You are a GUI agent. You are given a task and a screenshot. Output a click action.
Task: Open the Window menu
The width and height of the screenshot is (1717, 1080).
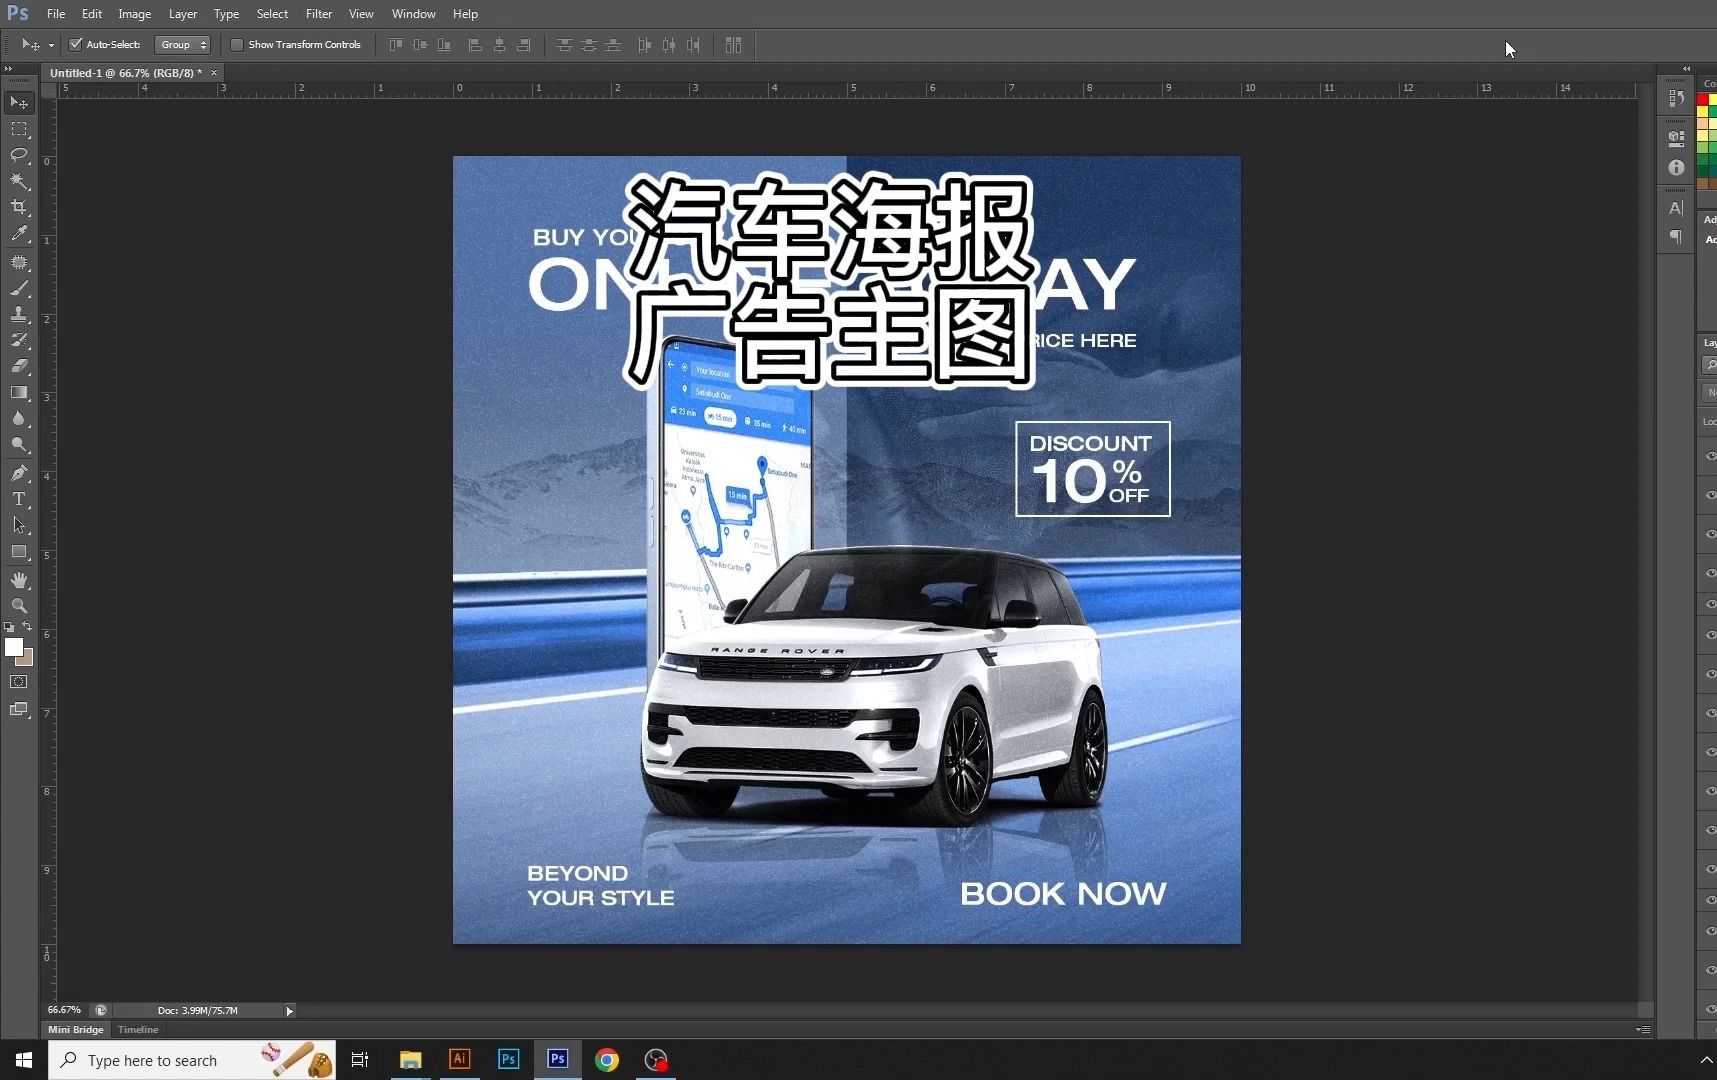point(414,14)
